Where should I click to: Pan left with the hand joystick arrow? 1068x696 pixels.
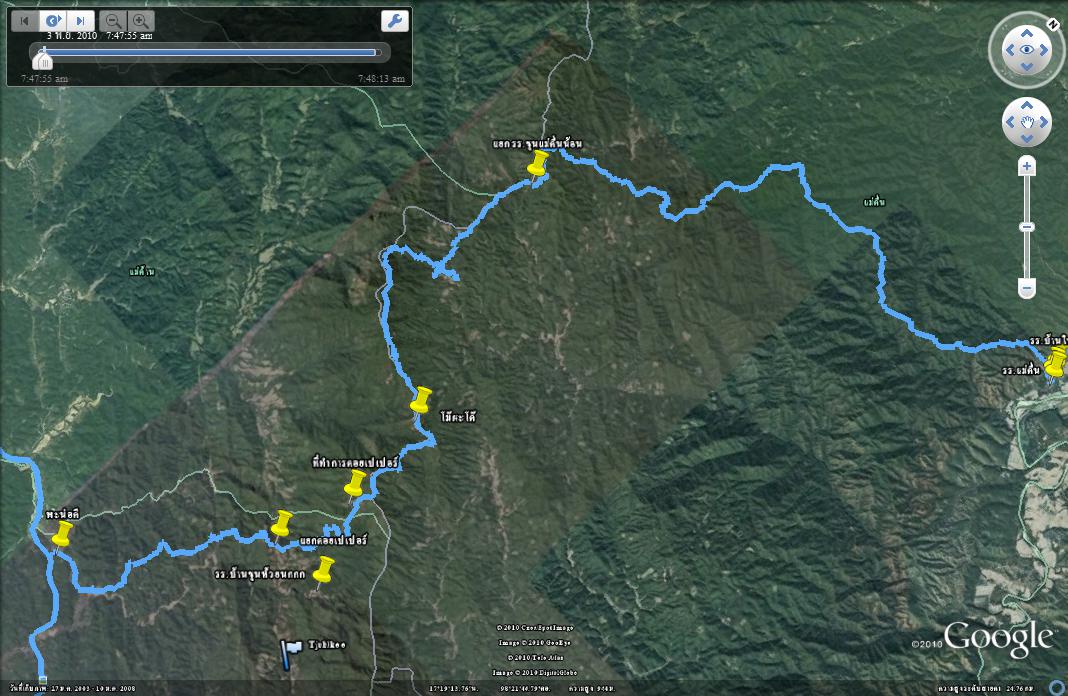[1010, 123]
